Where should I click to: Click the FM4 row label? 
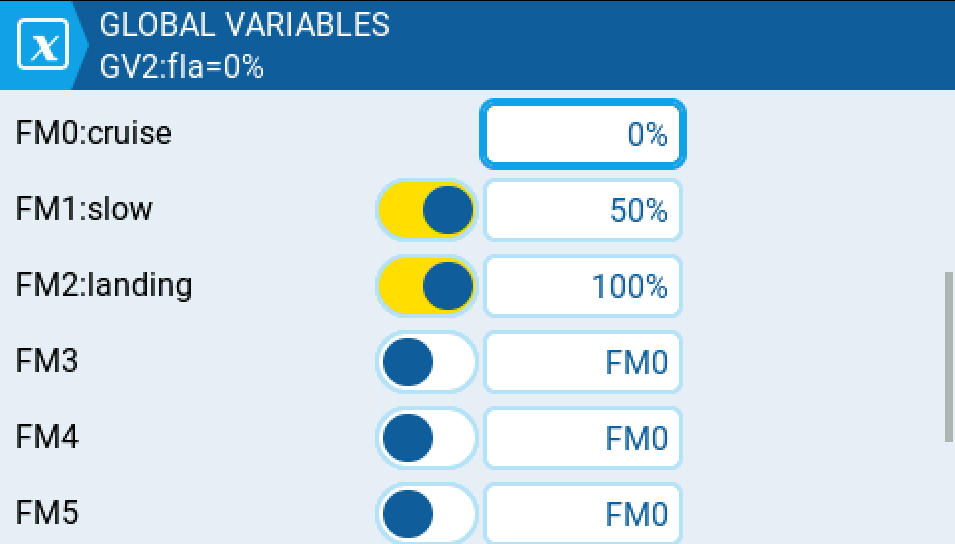pyautogui.click(x=47, y=438)
